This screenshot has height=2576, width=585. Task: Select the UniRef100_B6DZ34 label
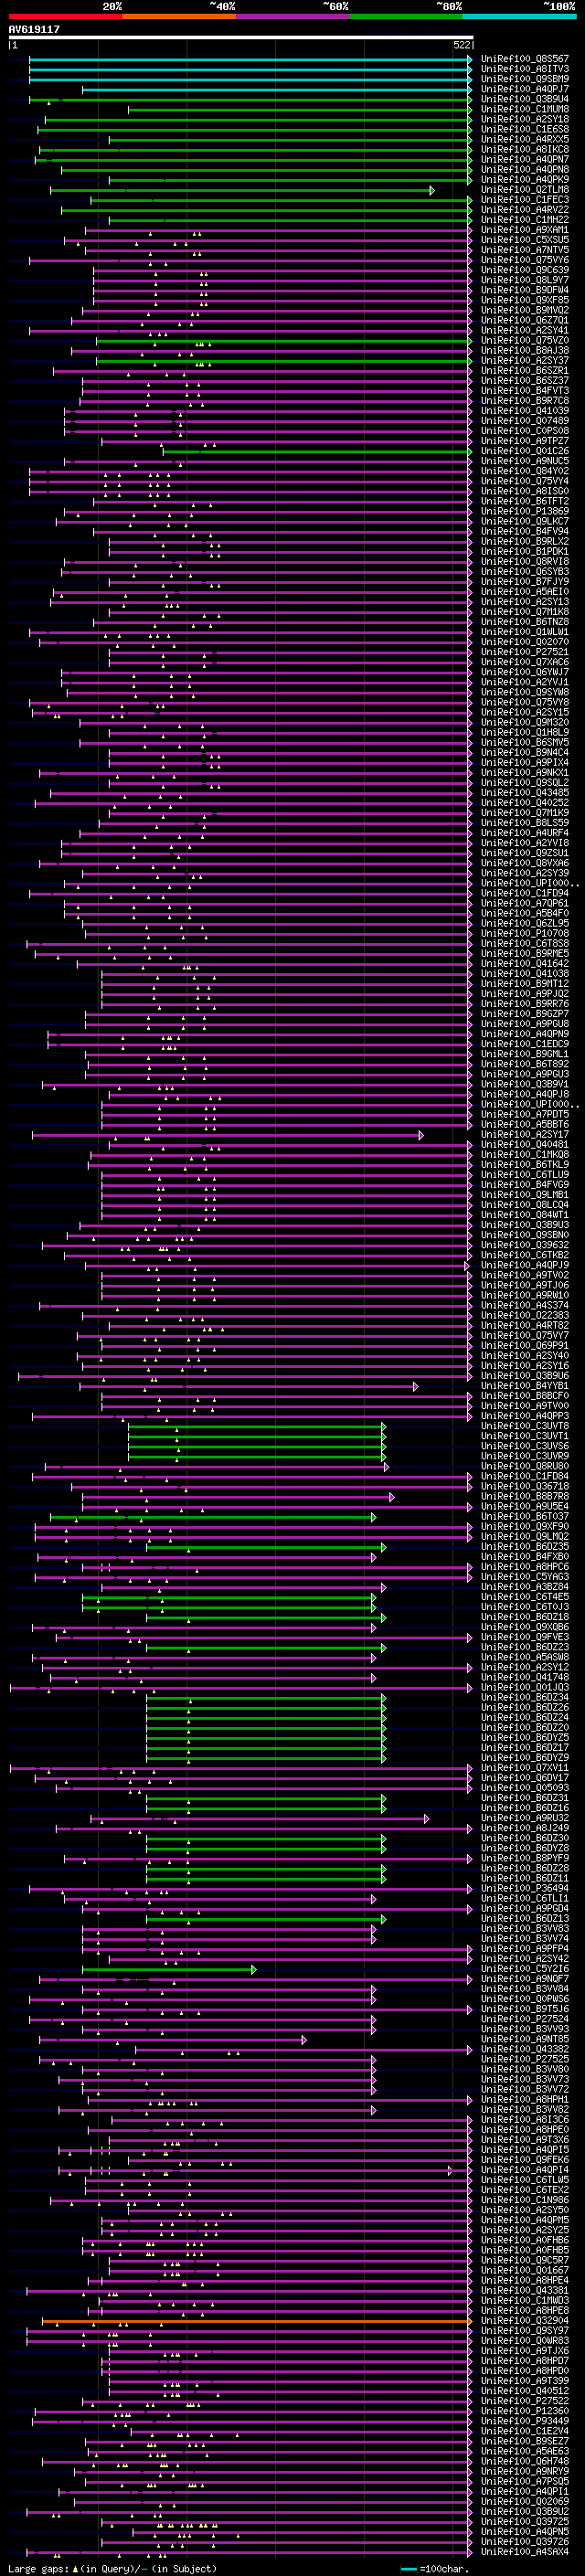click(525, 1698)
